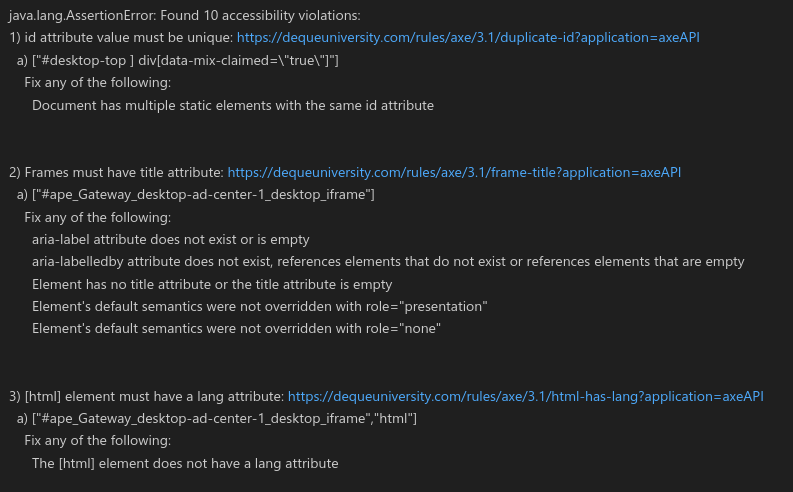Click 'Fix any of the following' under violation 3
This screenshot has width=793, height=492.
pos(98,441)
